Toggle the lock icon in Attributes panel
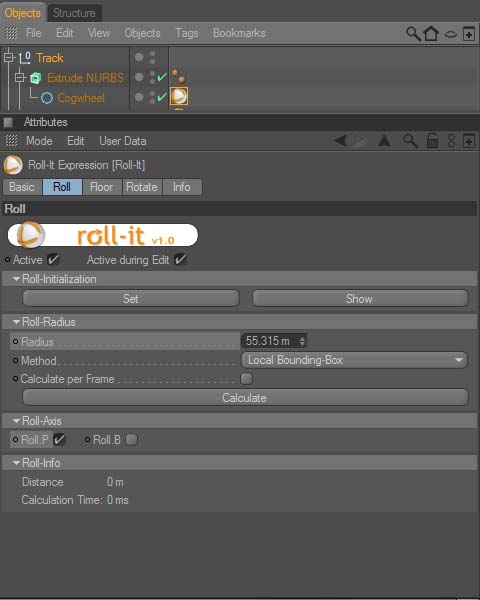 [432, 141]
